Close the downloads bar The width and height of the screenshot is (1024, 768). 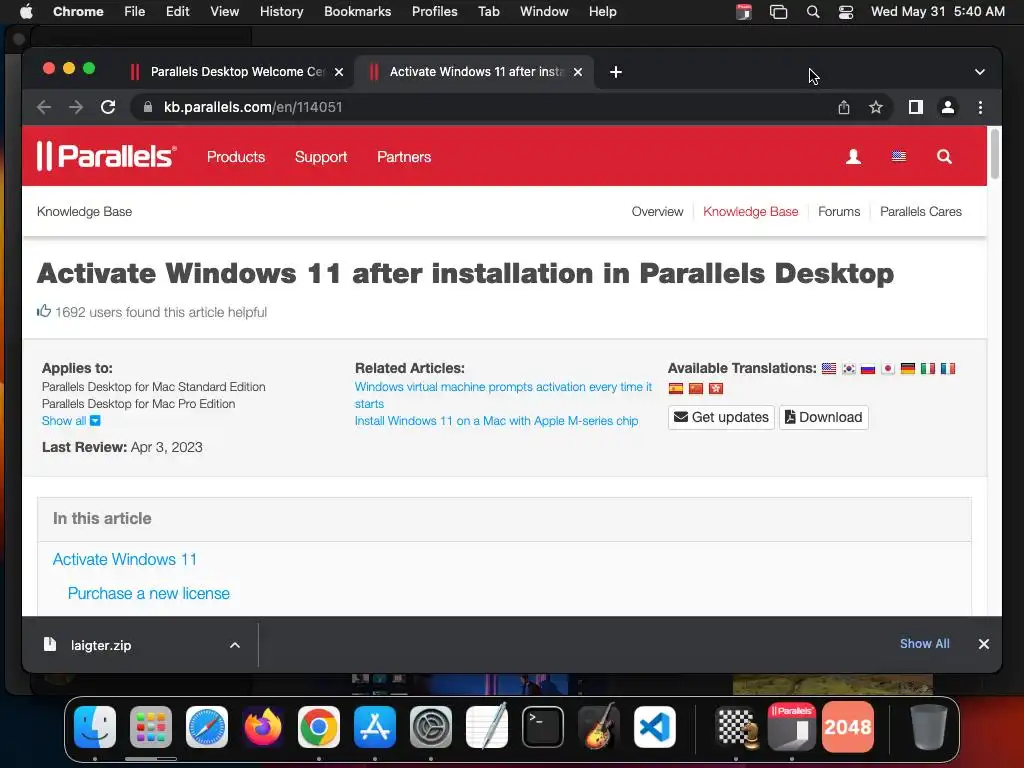984,644
